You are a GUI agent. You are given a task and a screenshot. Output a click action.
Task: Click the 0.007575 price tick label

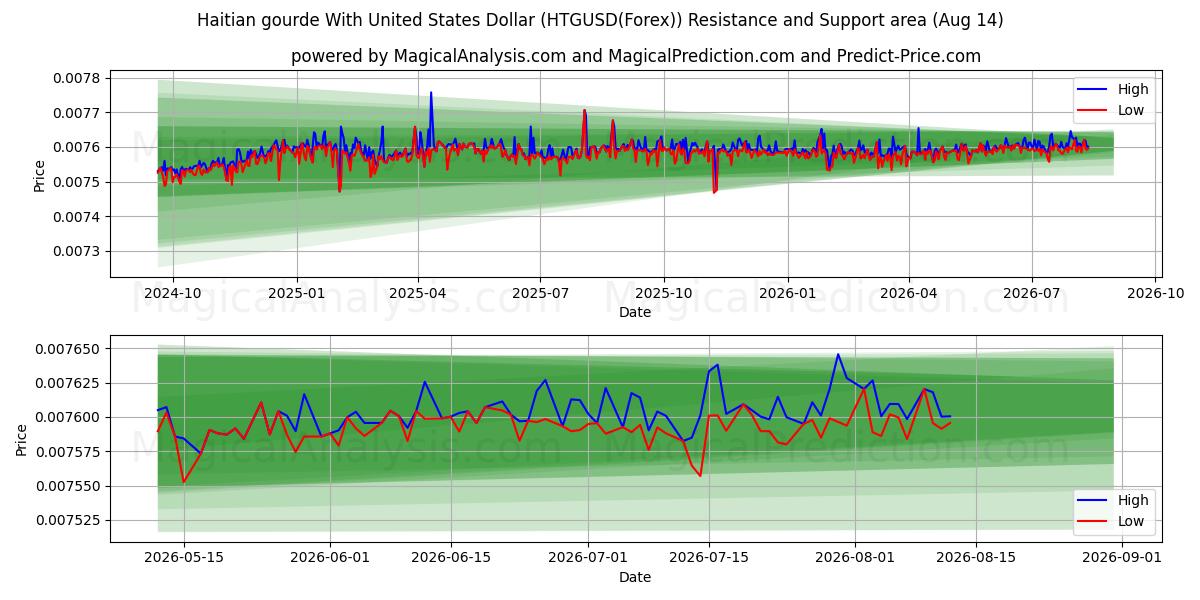(66, 452)
